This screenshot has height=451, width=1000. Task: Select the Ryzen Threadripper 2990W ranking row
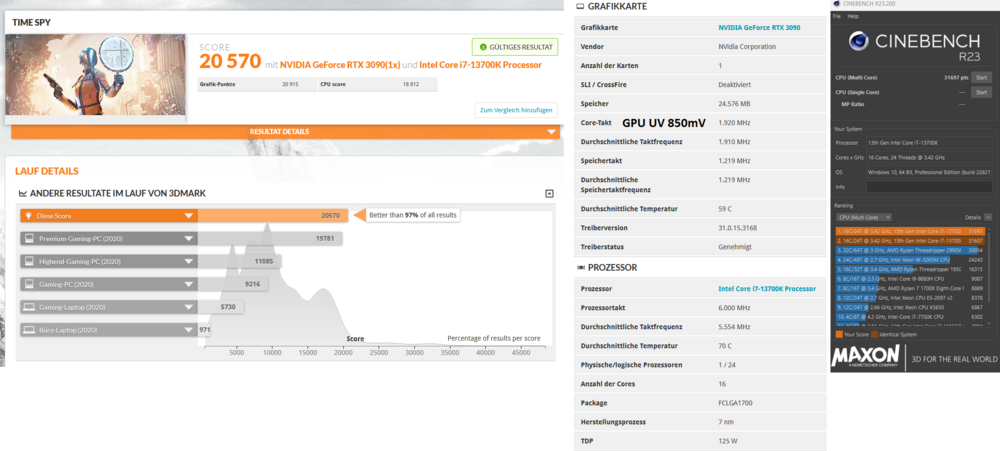click(910, 251)
